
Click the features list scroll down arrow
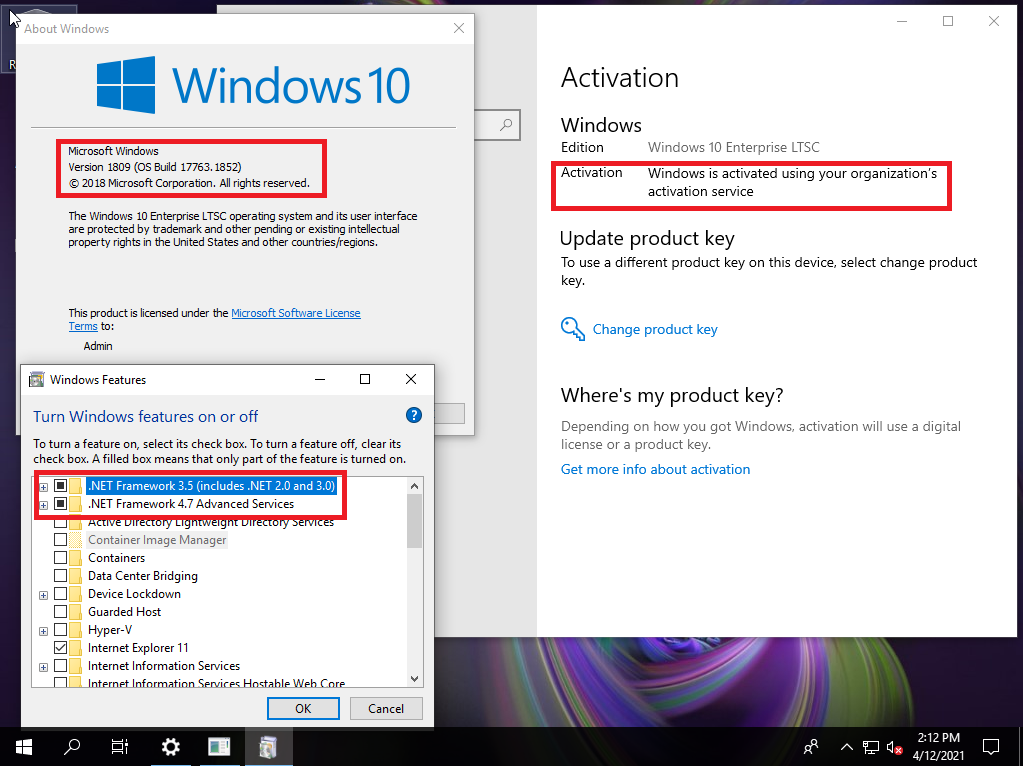tap(414, 679)
